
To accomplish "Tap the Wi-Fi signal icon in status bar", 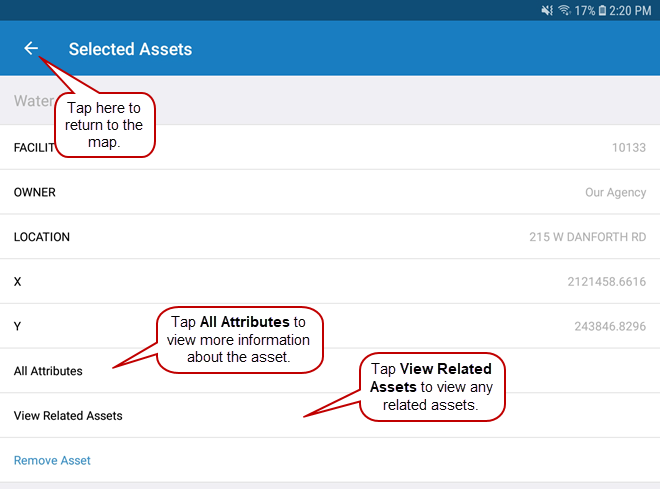I will [565, 10].
